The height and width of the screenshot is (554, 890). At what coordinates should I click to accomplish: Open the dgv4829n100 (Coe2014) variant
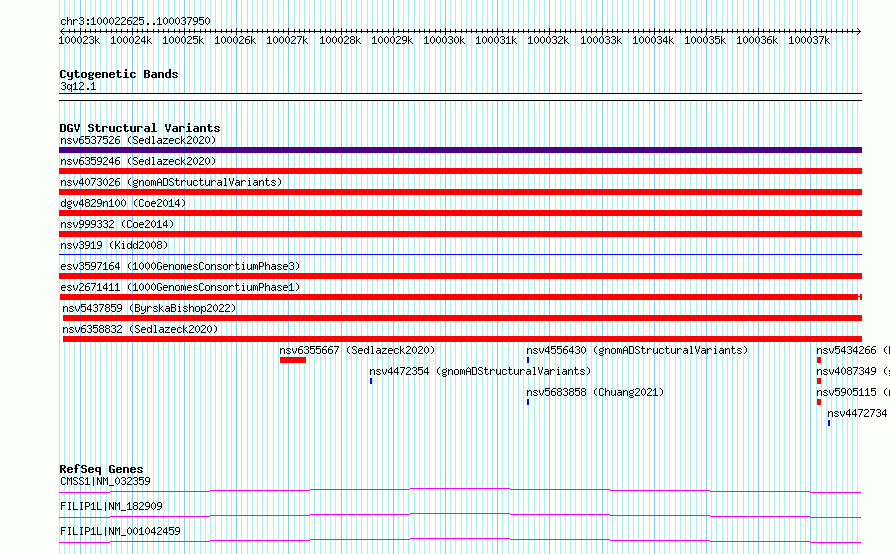point(123,203)
